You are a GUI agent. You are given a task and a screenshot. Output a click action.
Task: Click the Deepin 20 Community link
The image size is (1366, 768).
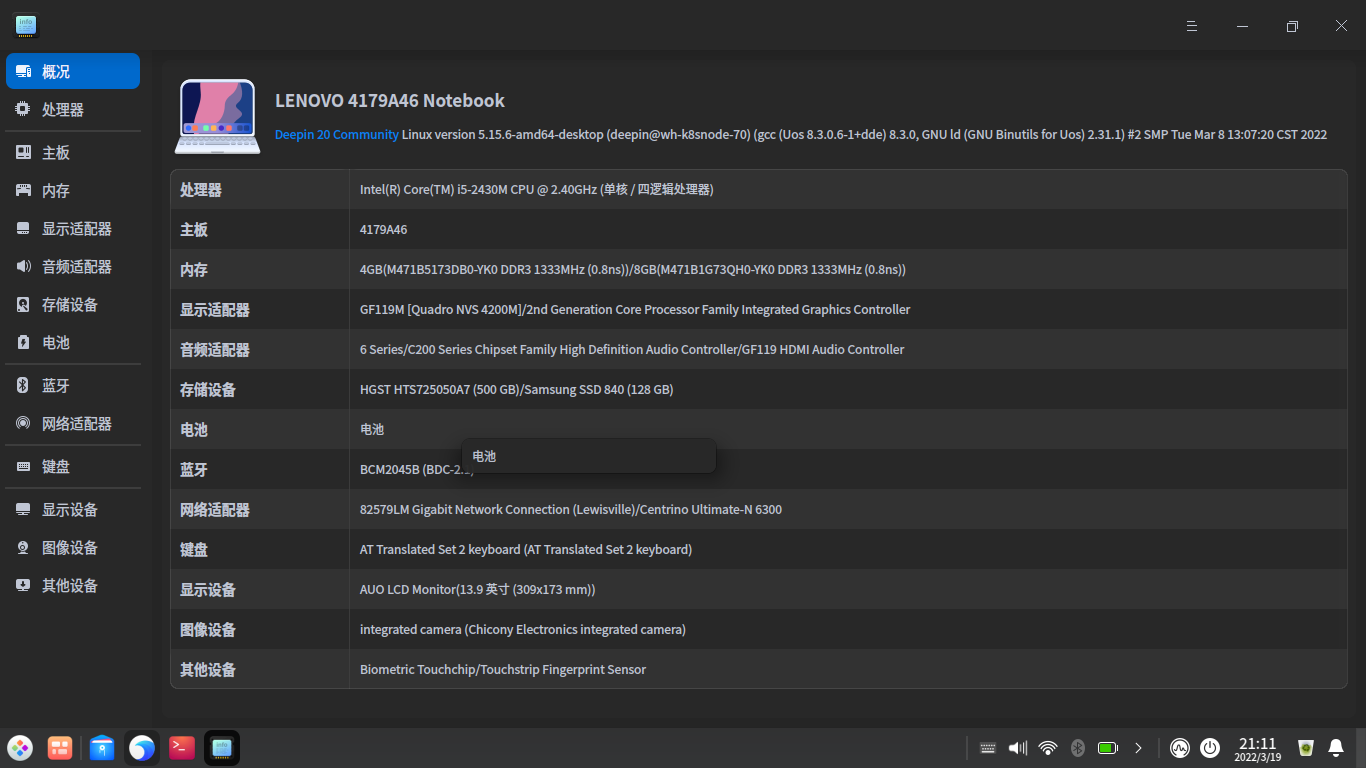pos(336,135)
